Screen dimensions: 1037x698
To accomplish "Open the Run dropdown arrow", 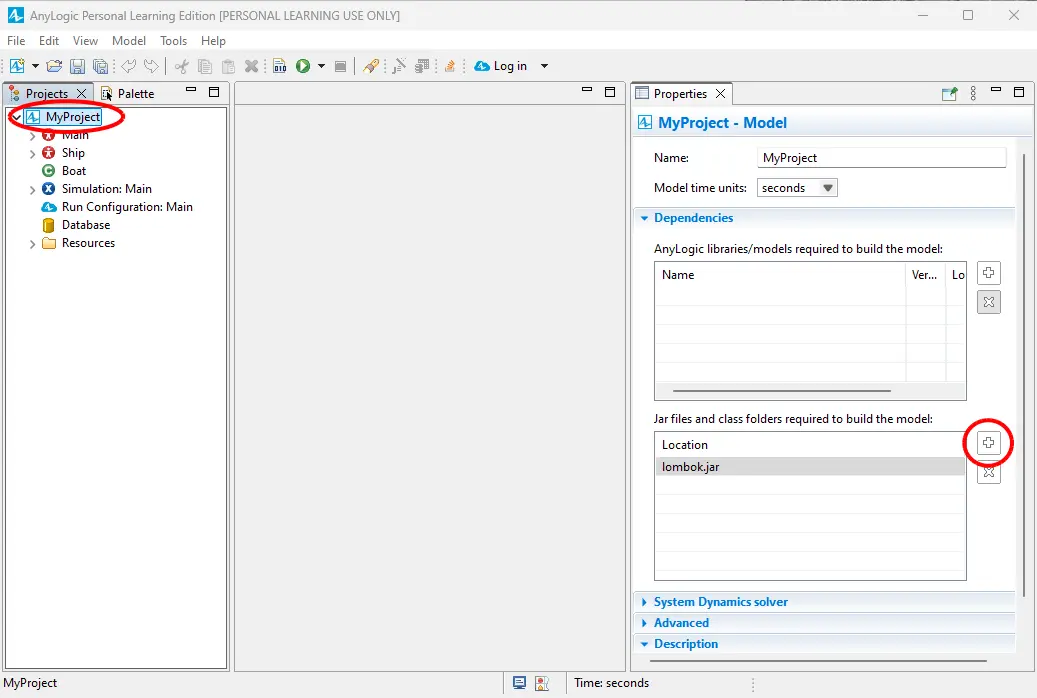I will pyautogui.click(x=321, y=66).
